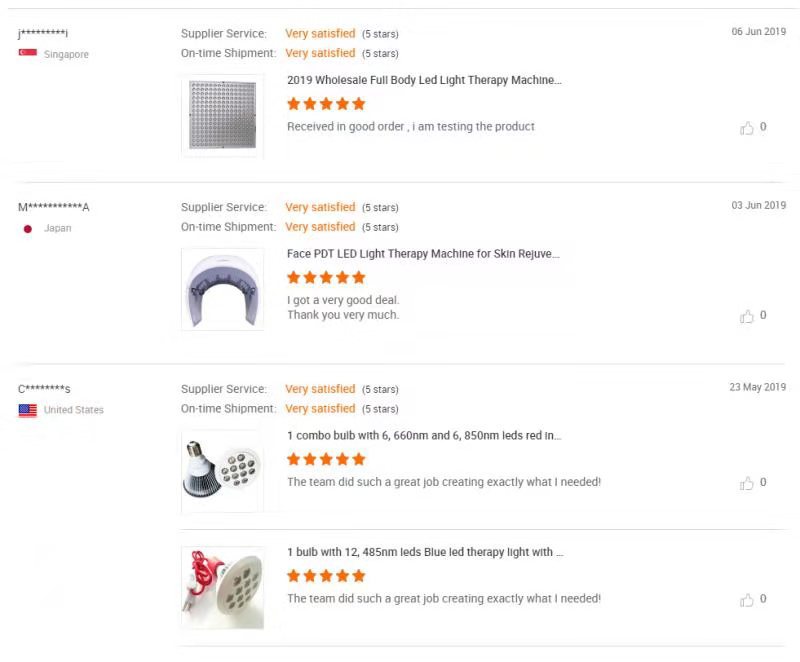Image resolution: width=800 pixels, height=662 pixels.
Task: Open '2019 Wholesale Full Body Led Light' link
Action: (x=424, y=80)
